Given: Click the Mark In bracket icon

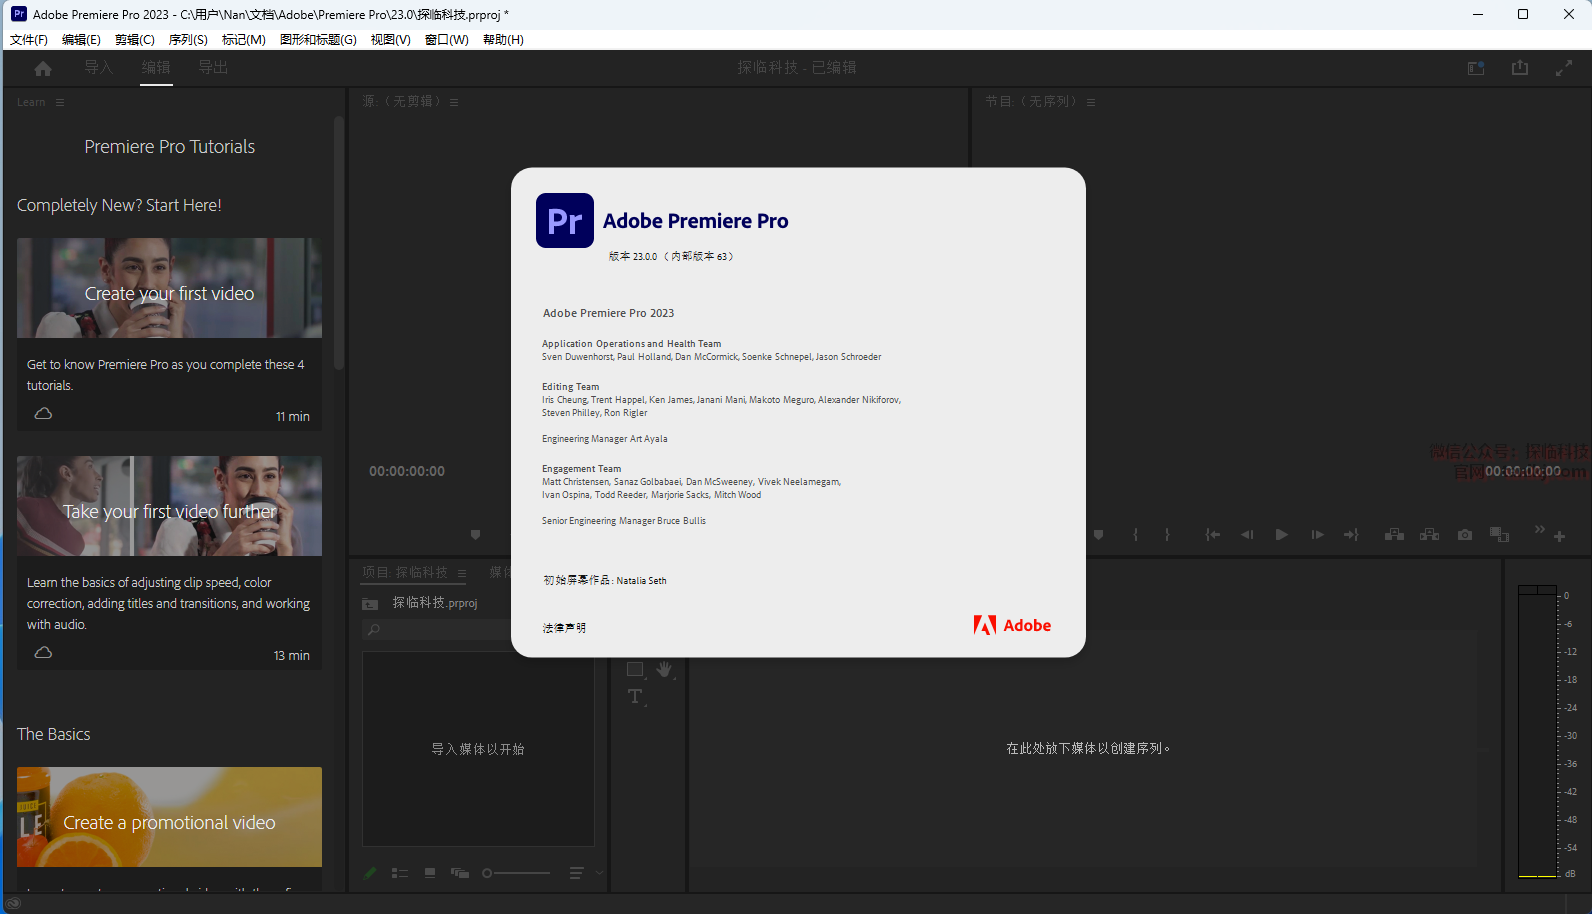Looking at the screenshot, I should point(1136,535).
